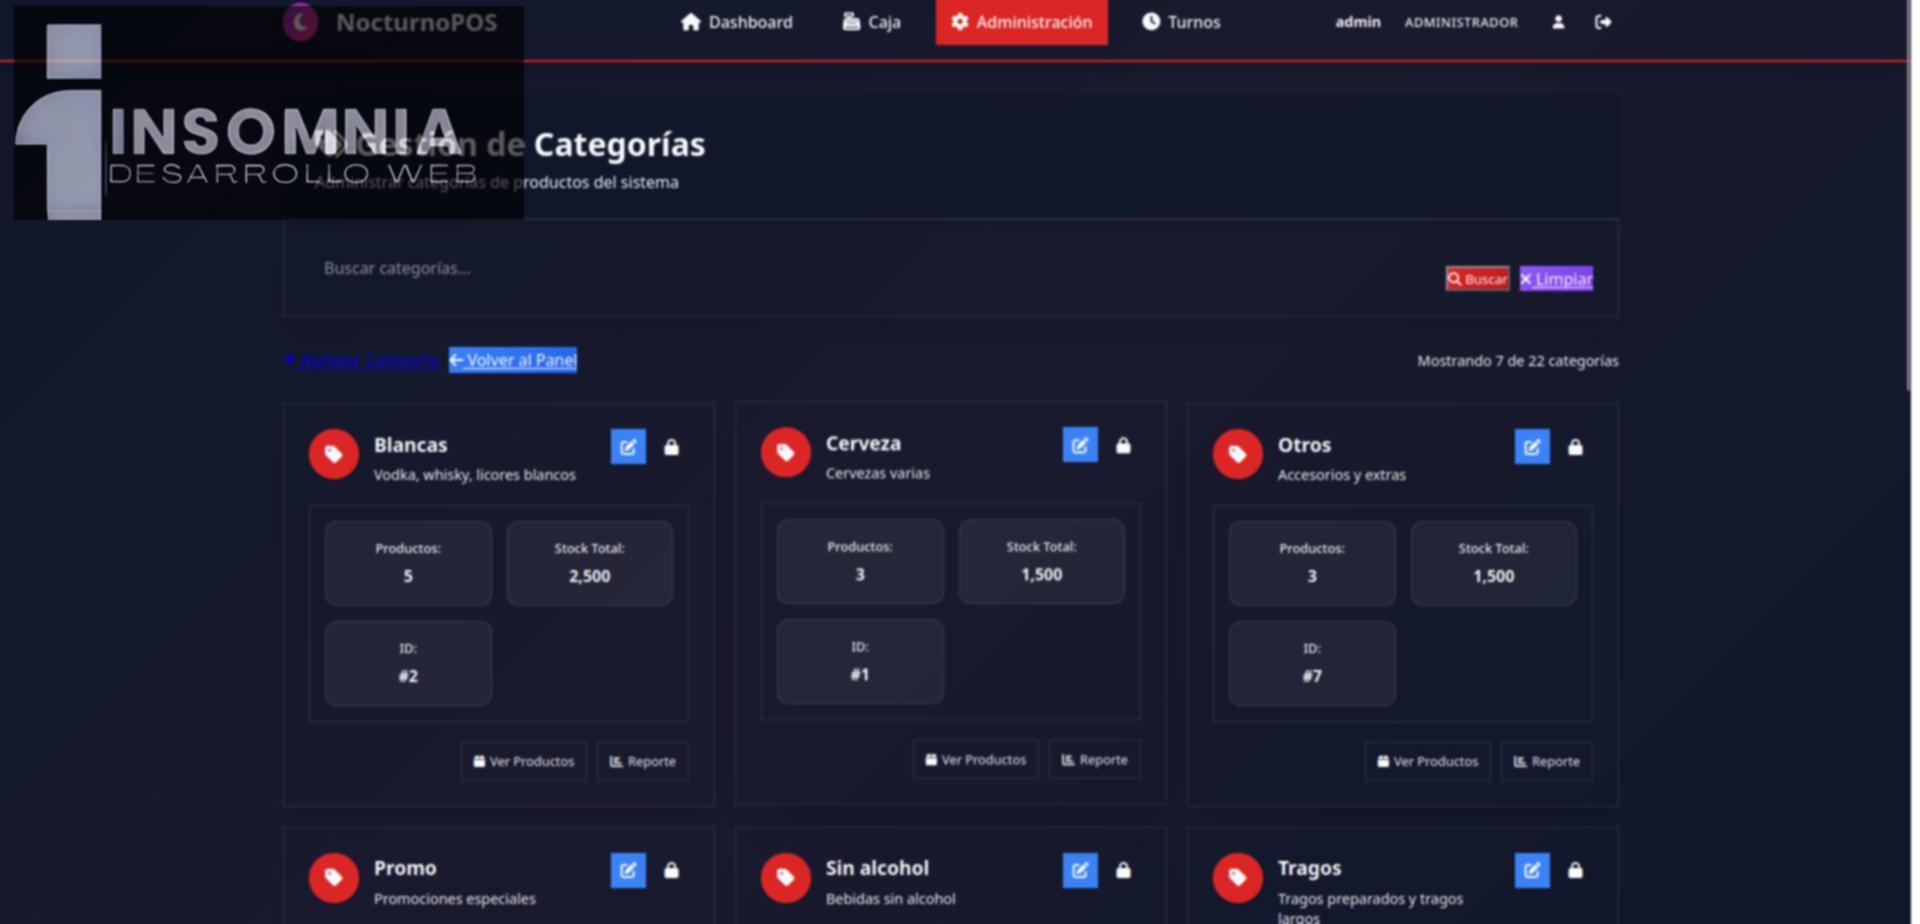Click the lock icon on Cerveza card
This screenshot has width=1920, height=924.
pyautogui.click(x=1124, y=445)
